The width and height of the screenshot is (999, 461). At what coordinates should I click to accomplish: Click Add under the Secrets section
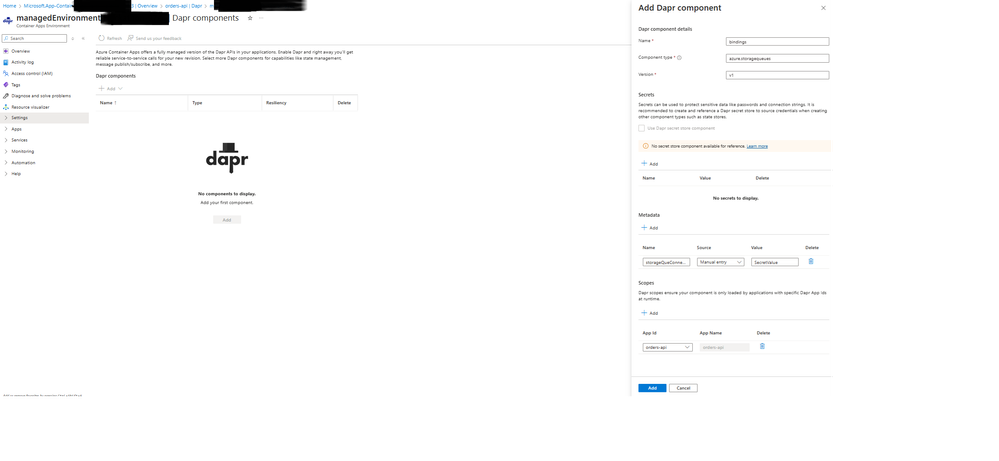tap(649, 164)
